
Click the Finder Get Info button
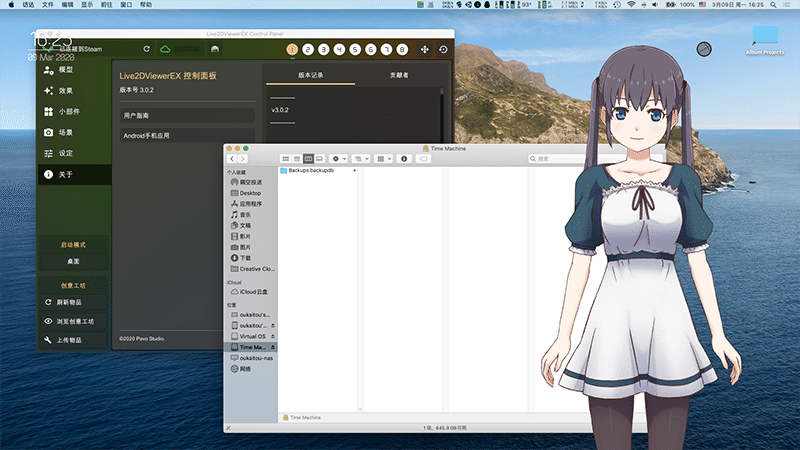404,159
